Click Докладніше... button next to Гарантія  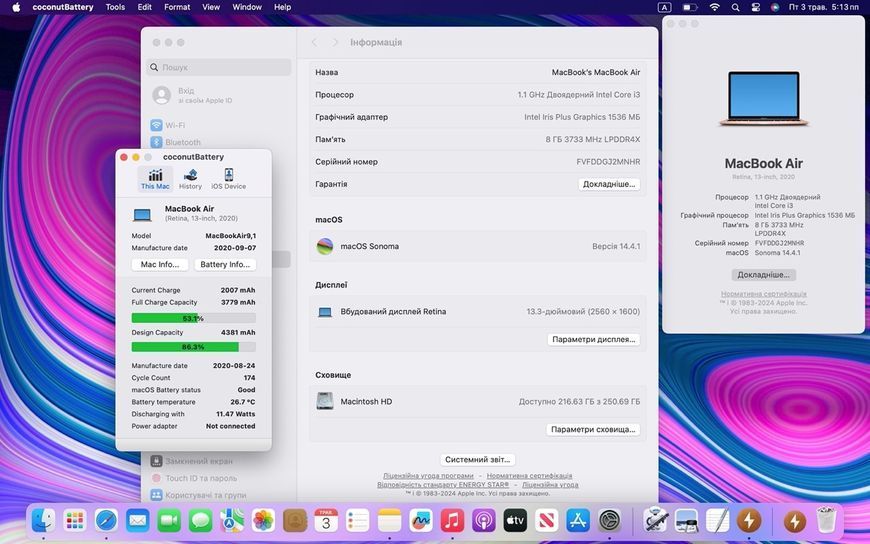click(609, 184)
